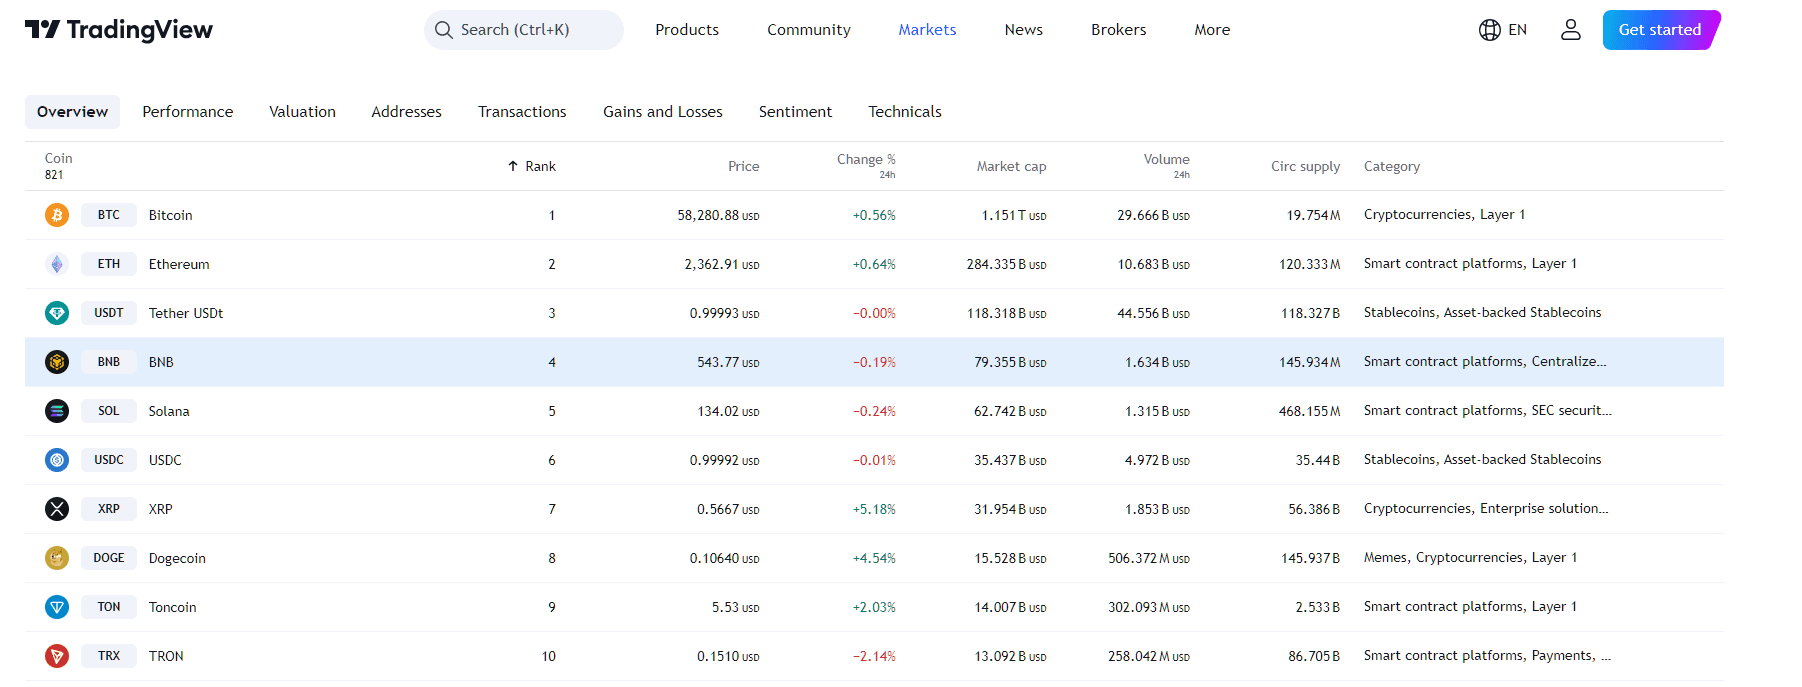Click the XRP coin logo
Screen dimensions: 1802x687
57,509
